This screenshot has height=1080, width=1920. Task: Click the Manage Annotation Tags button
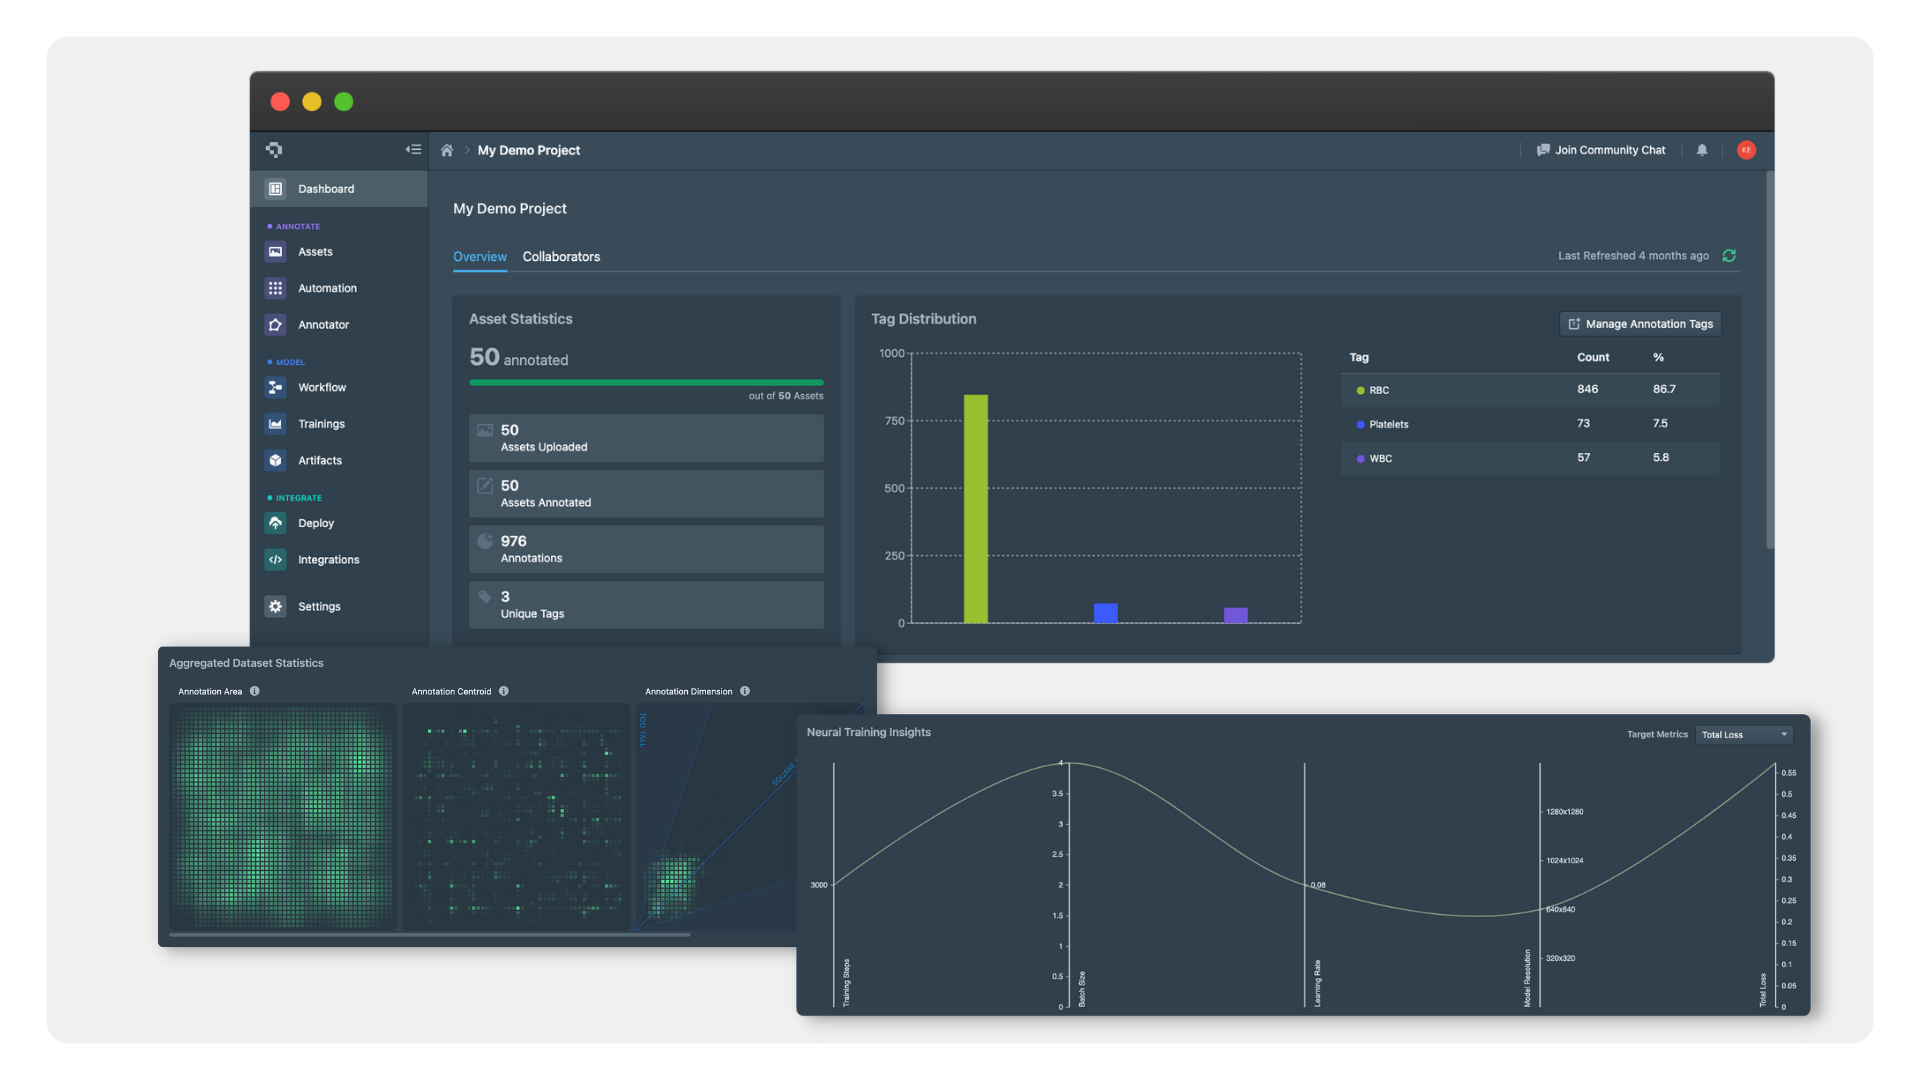point(1639,324)
